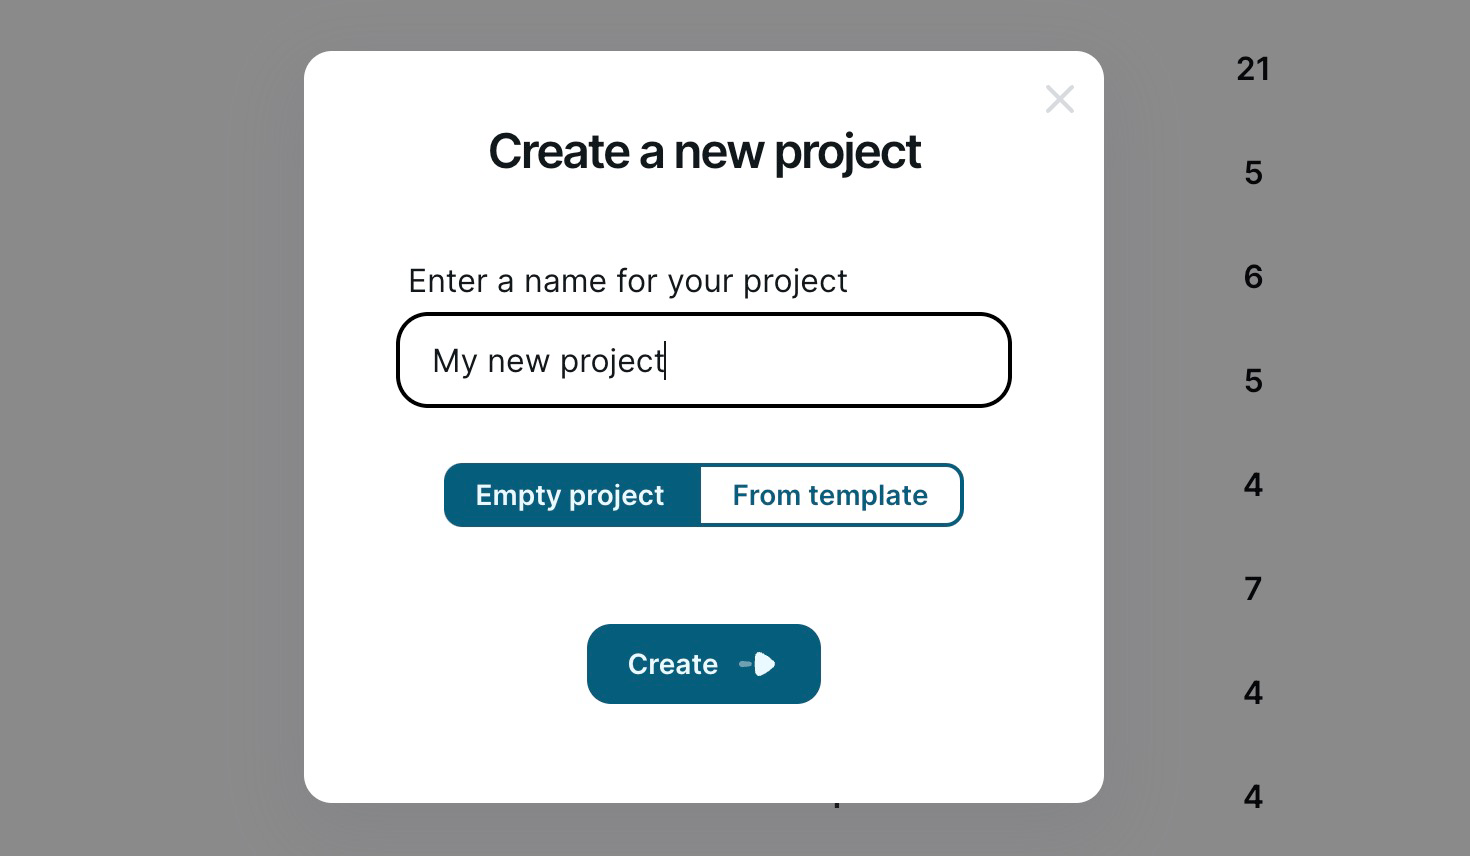Image resolution: width=1470 pixels, height=856 pixels.
Task: Click the play arrow icon inside the Create button
Action: click(761, 664)
